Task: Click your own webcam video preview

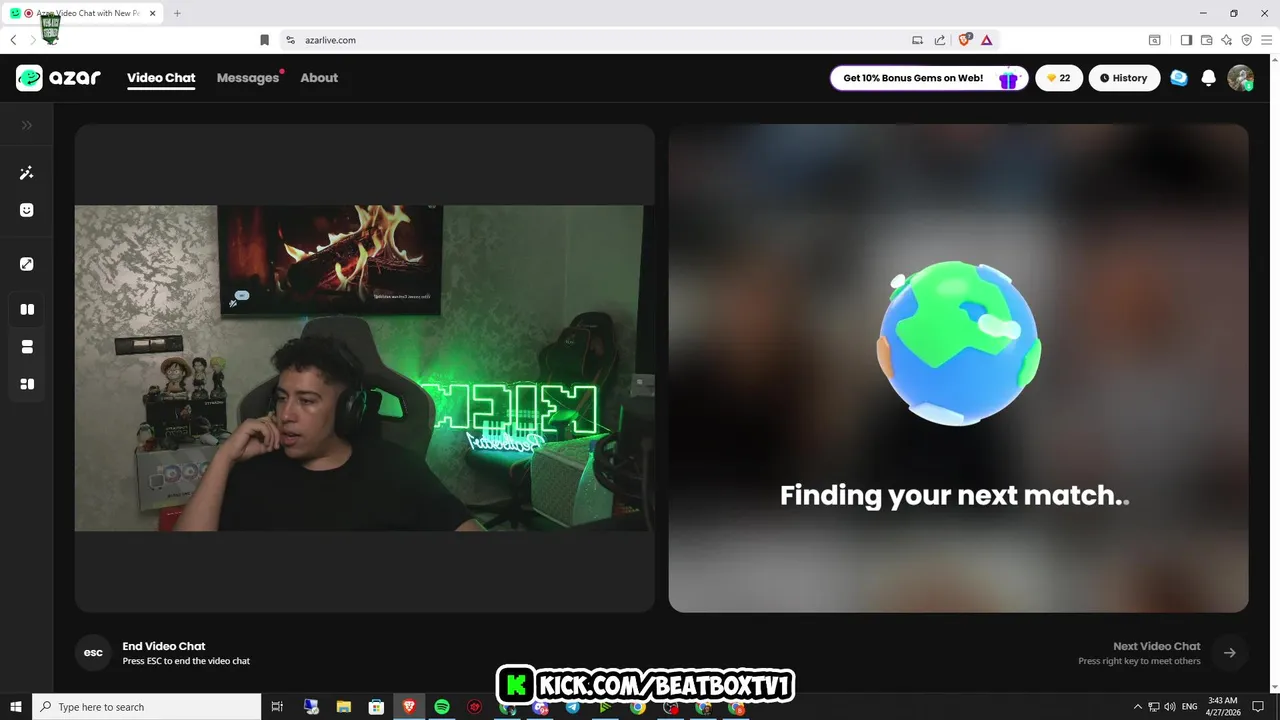Action: click(x=364, y=368)
